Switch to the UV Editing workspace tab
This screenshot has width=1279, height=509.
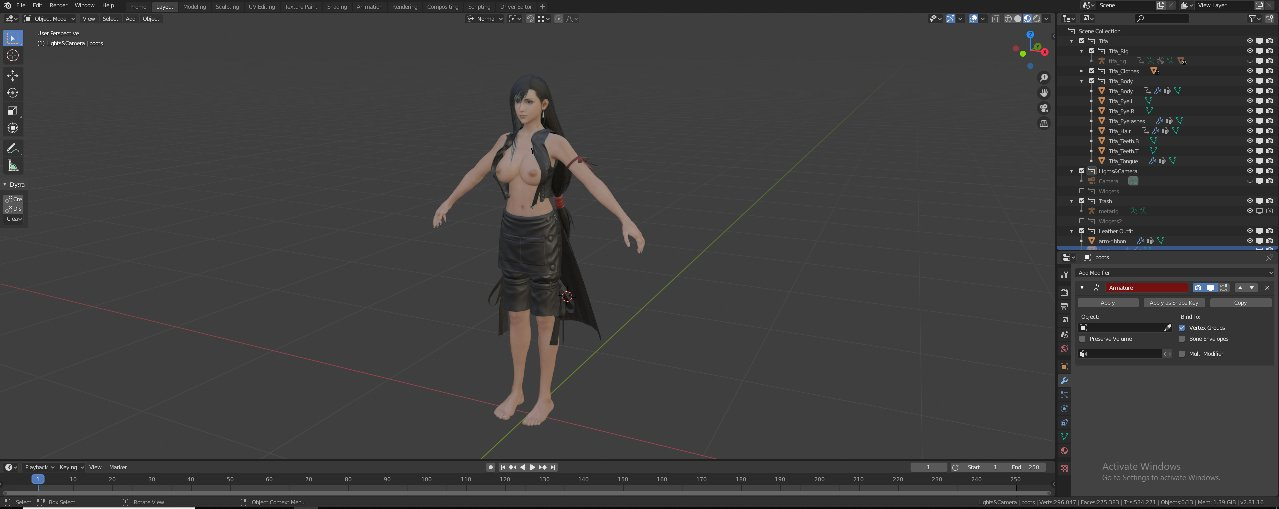pos(264,6)
